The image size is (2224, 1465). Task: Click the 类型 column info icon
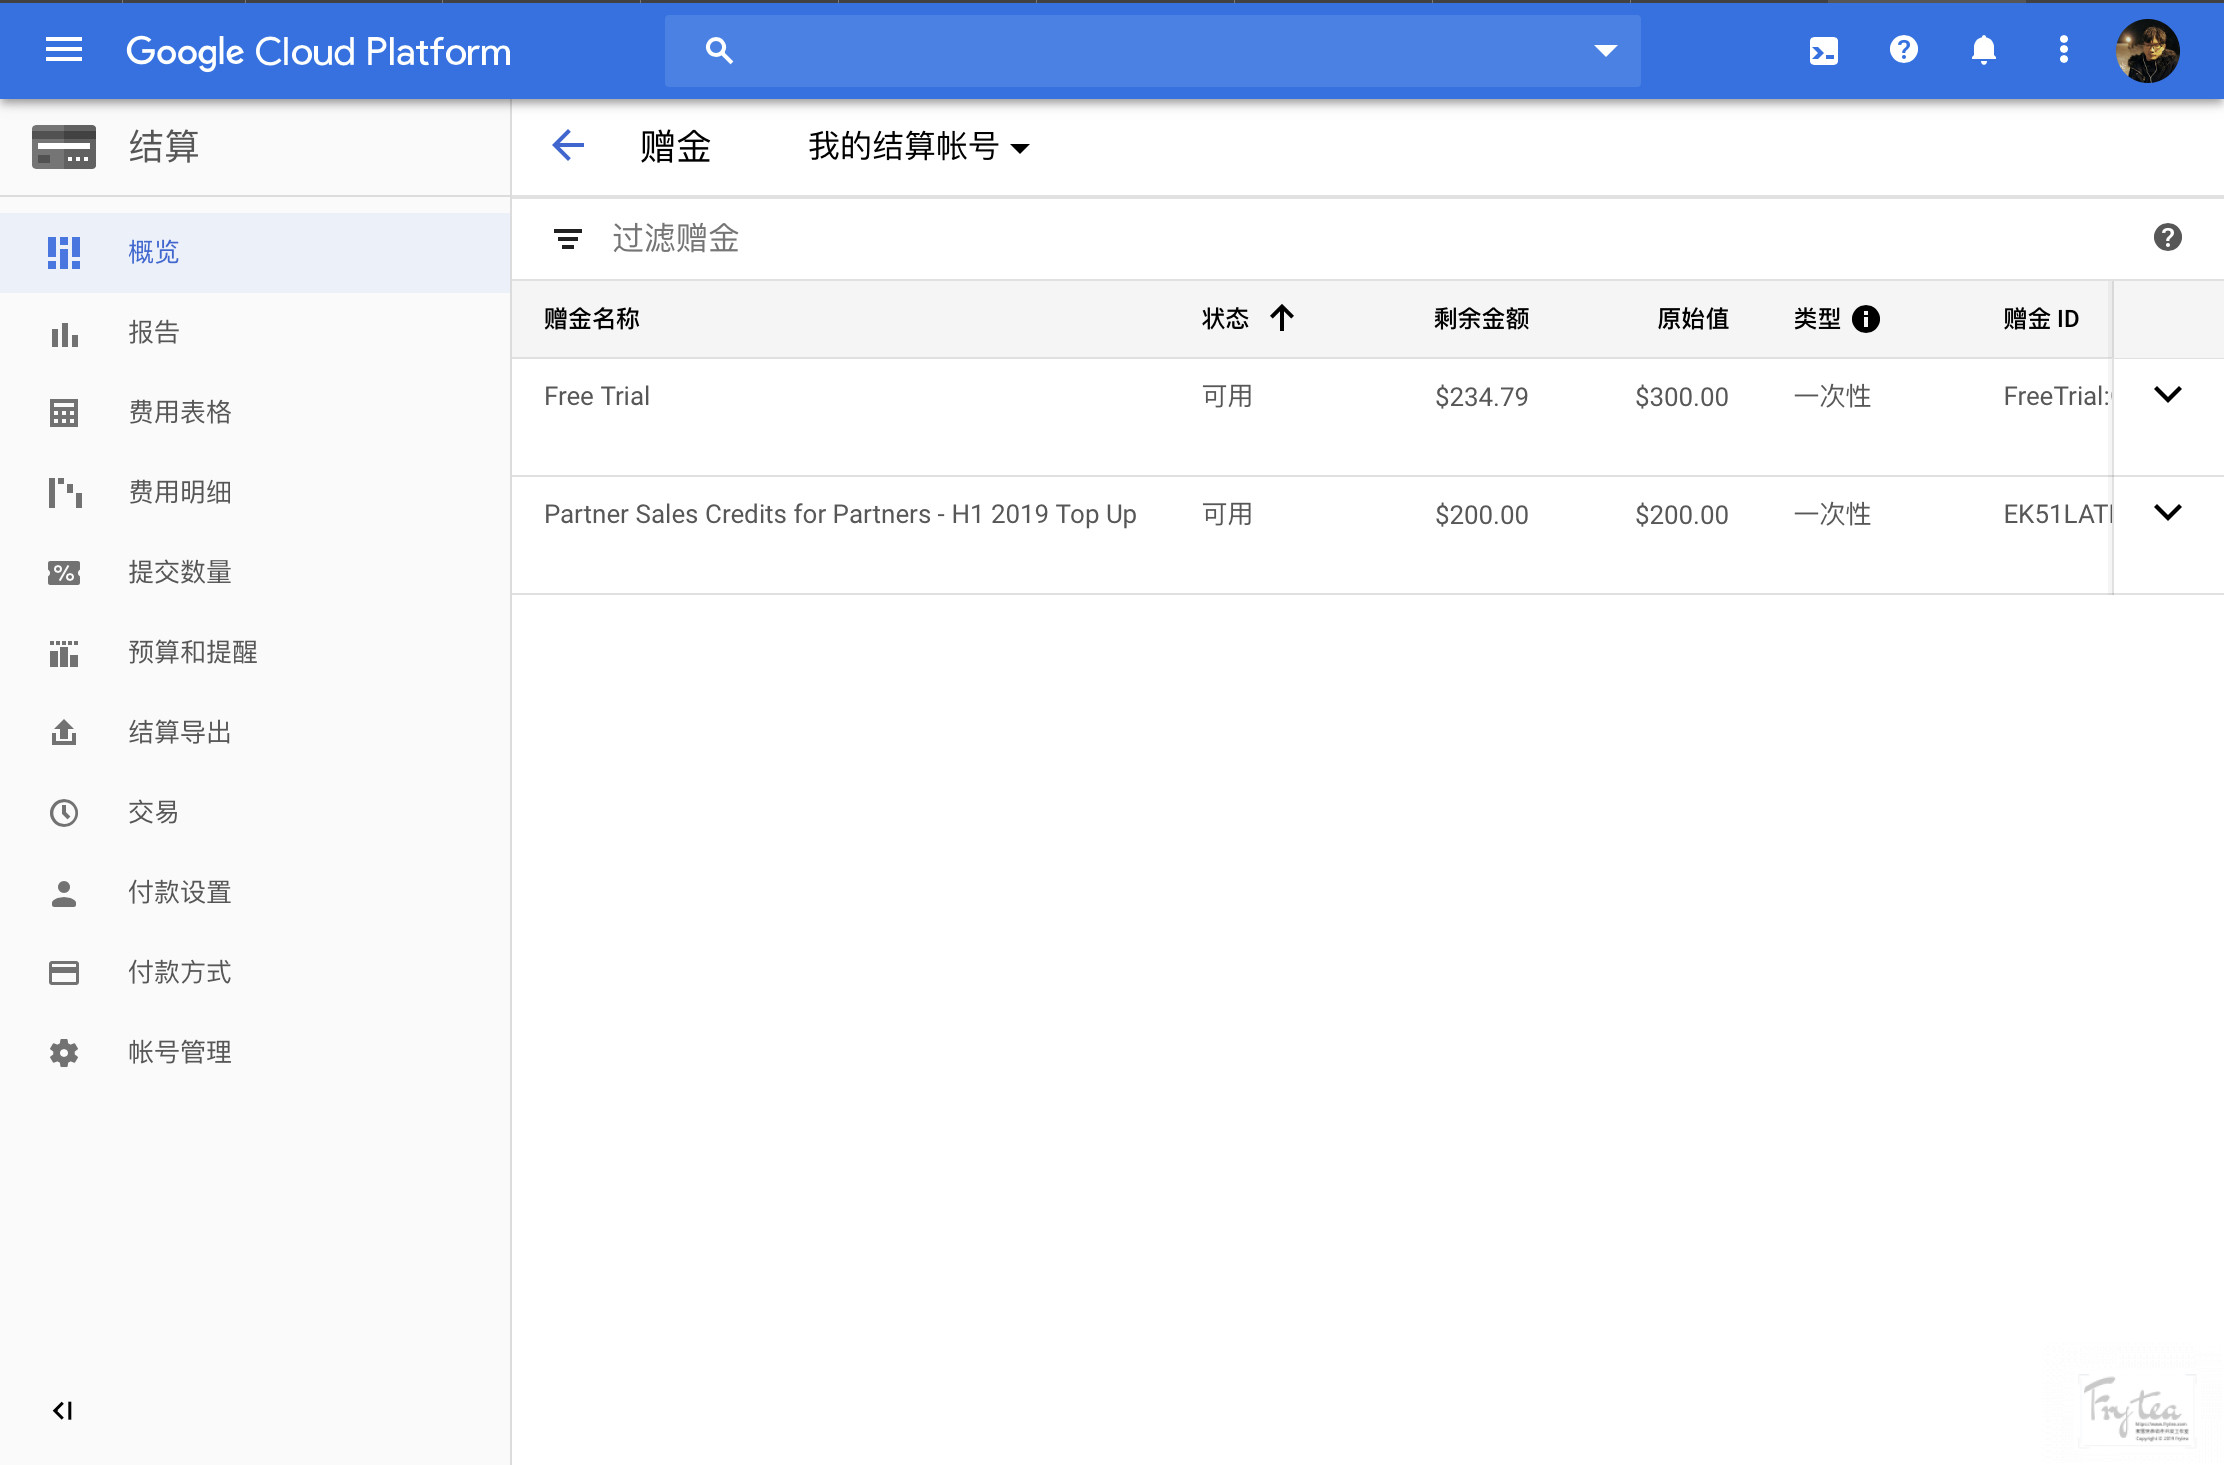coord(1865,319)
